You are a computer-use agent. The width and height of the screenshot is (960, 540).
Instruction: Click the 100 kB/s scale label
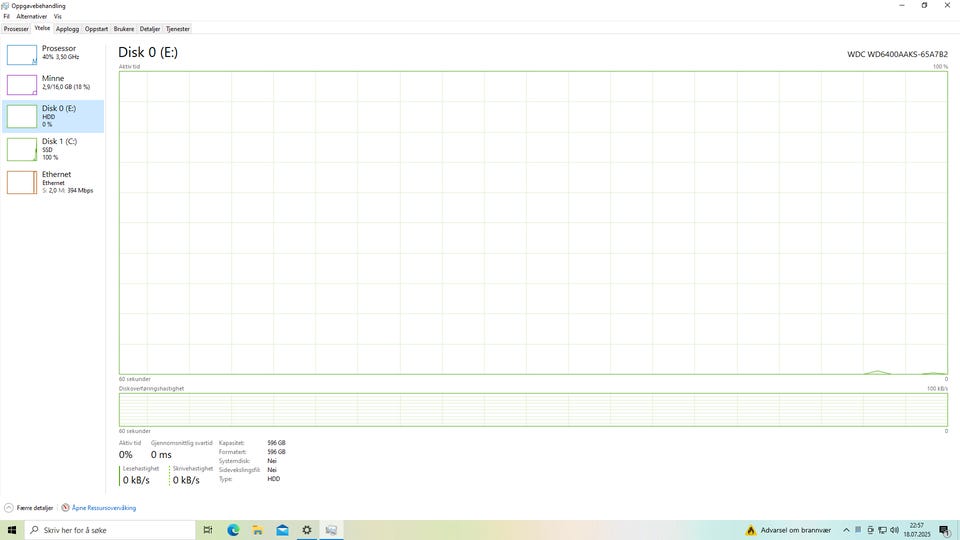click(937, 389)
